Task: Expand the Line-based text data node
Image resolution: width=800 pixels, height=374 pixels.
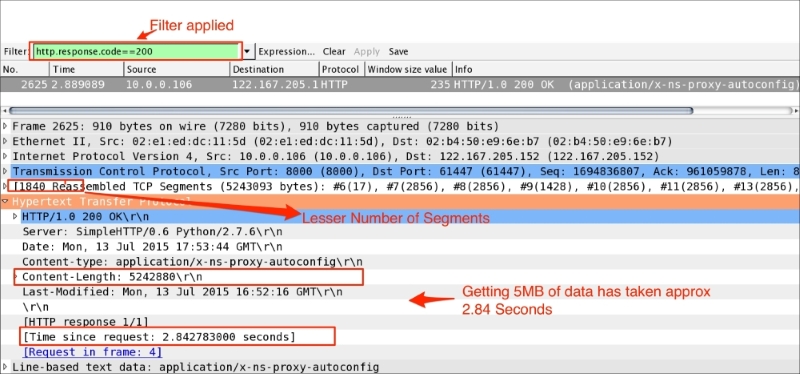Action: pyautogui.click(x=5, y=366)
